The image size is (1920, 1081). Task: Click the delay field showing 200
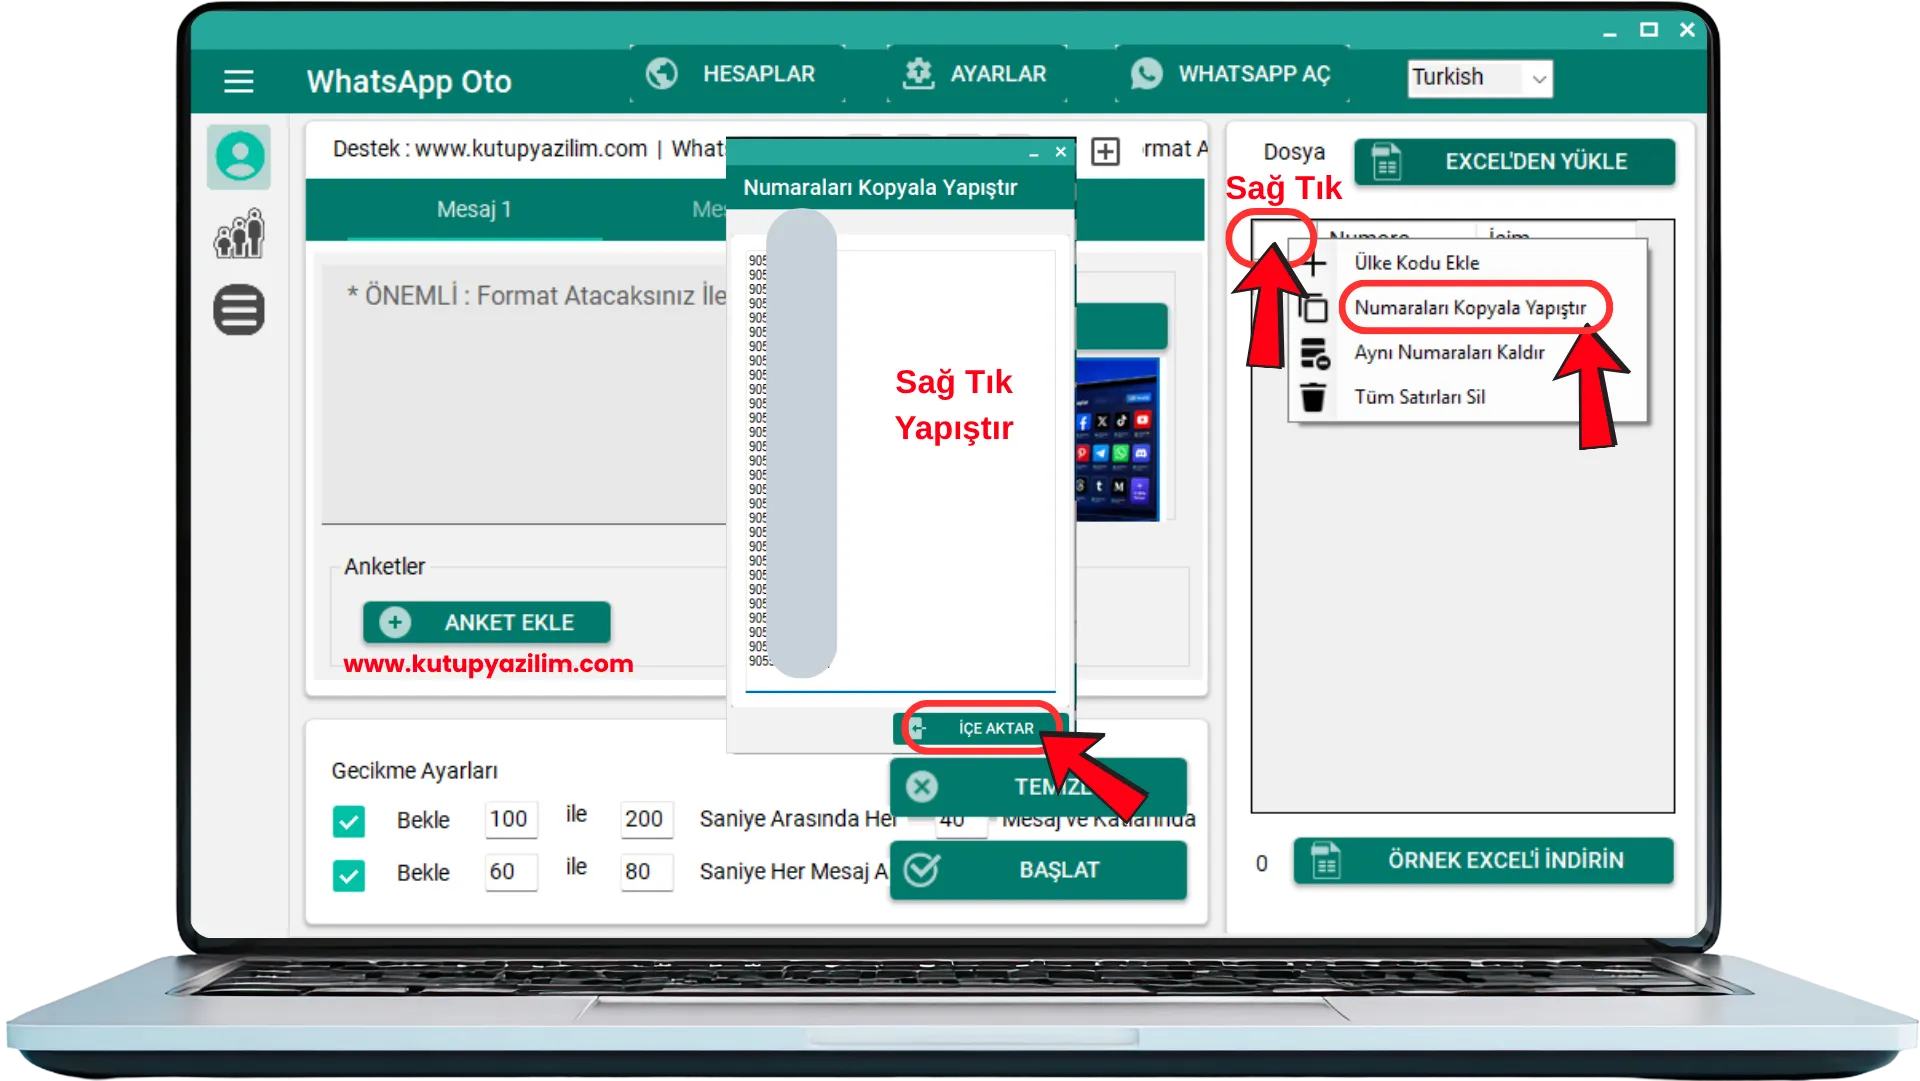(646, 820)
